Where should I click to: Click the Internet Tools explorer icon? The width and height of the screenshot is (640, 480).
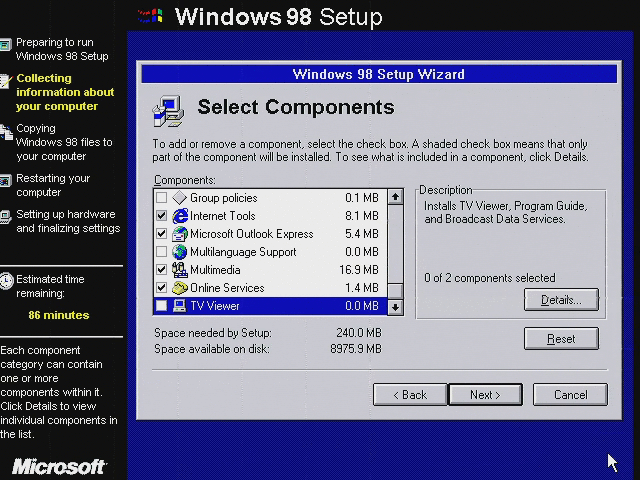coord(180,216)
